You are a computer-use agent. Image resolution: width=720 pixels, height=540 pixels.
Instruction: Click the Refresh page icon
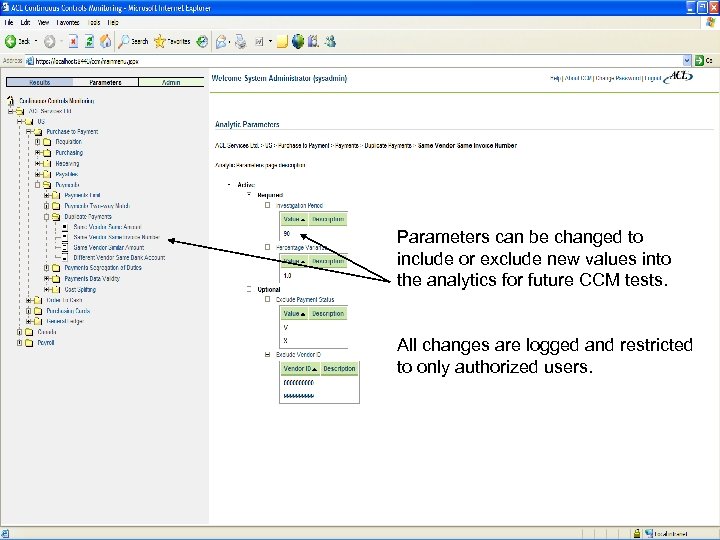(x=90, y=42)
